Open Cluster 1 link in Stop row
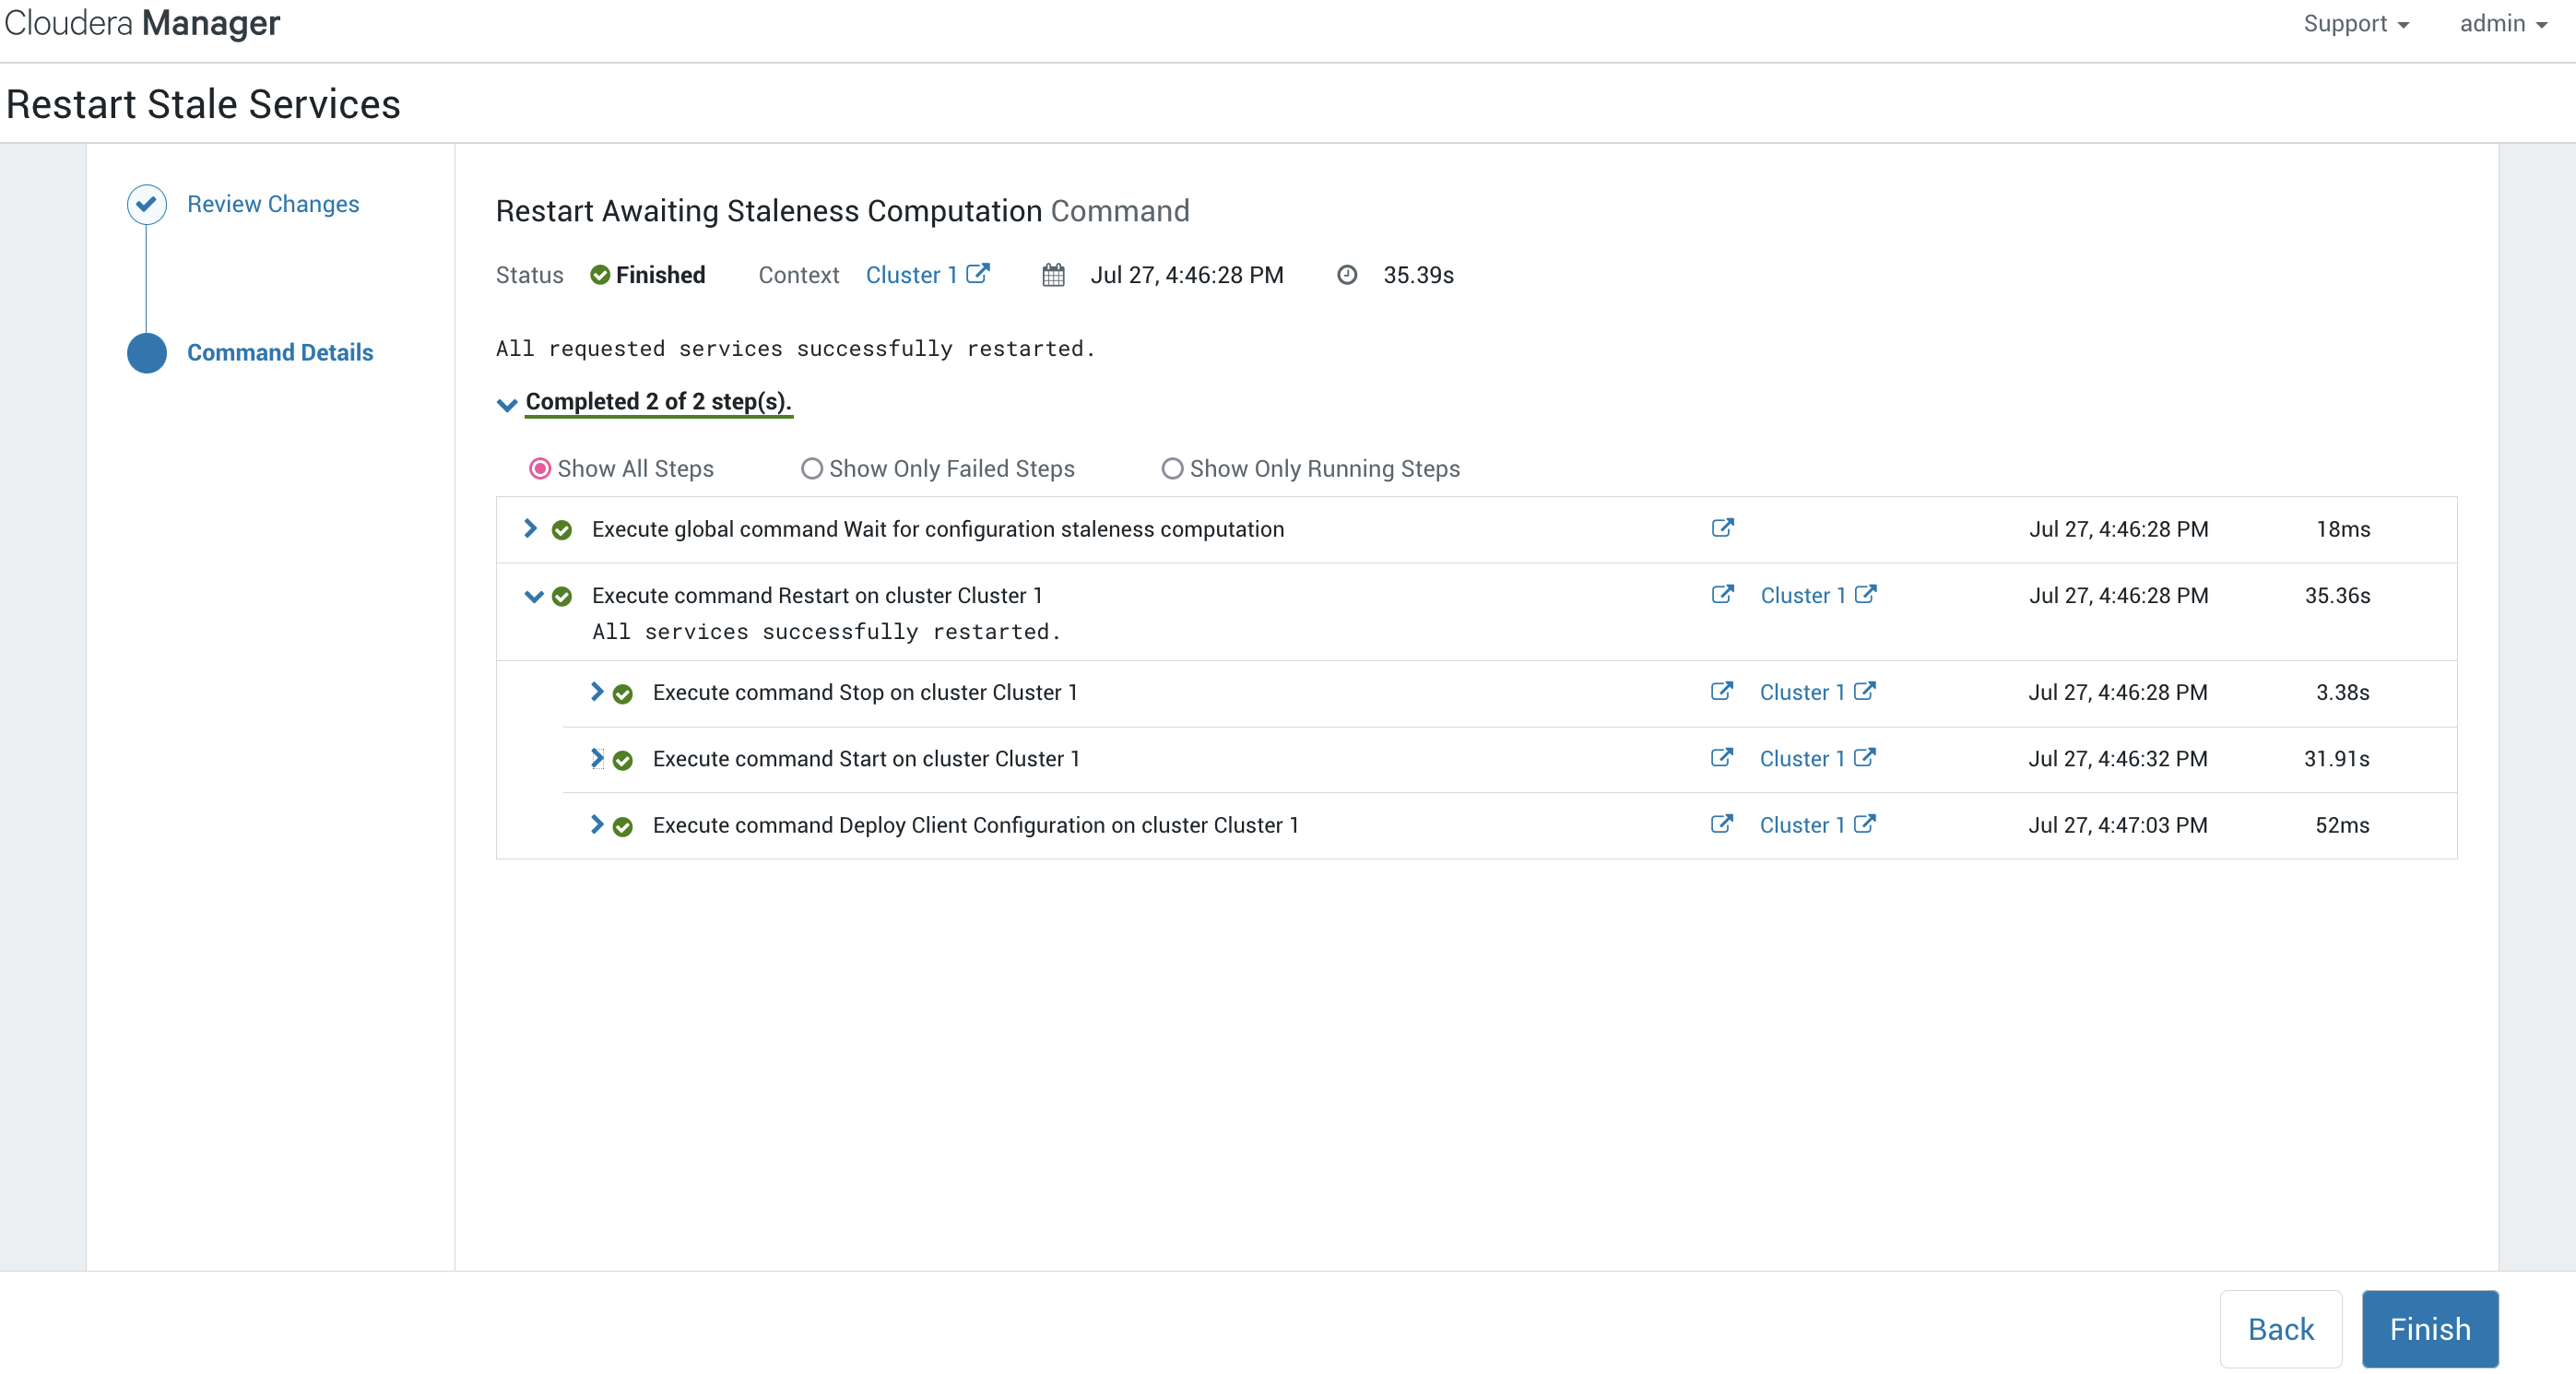This screenshot has width=2576, height=1374. 1801,693
